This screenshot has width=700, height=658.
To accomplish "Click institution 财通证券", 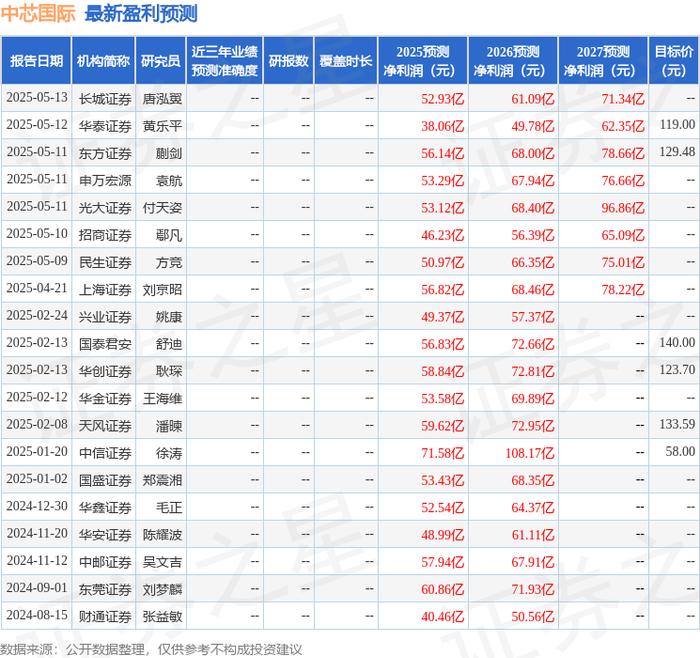I will tap(105, 616).
